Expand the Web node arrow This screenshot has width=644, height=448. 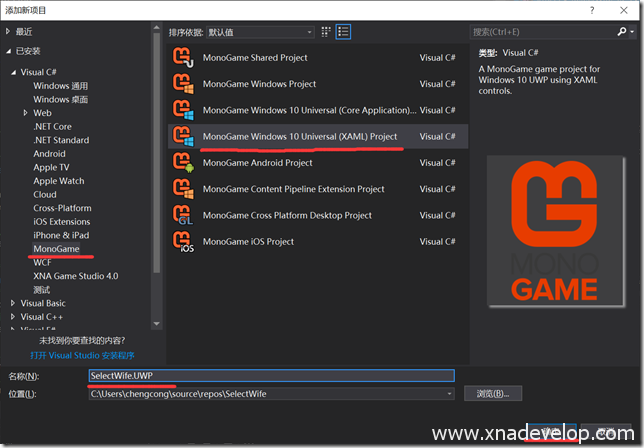pyautogui.click(x=25, y=113)
